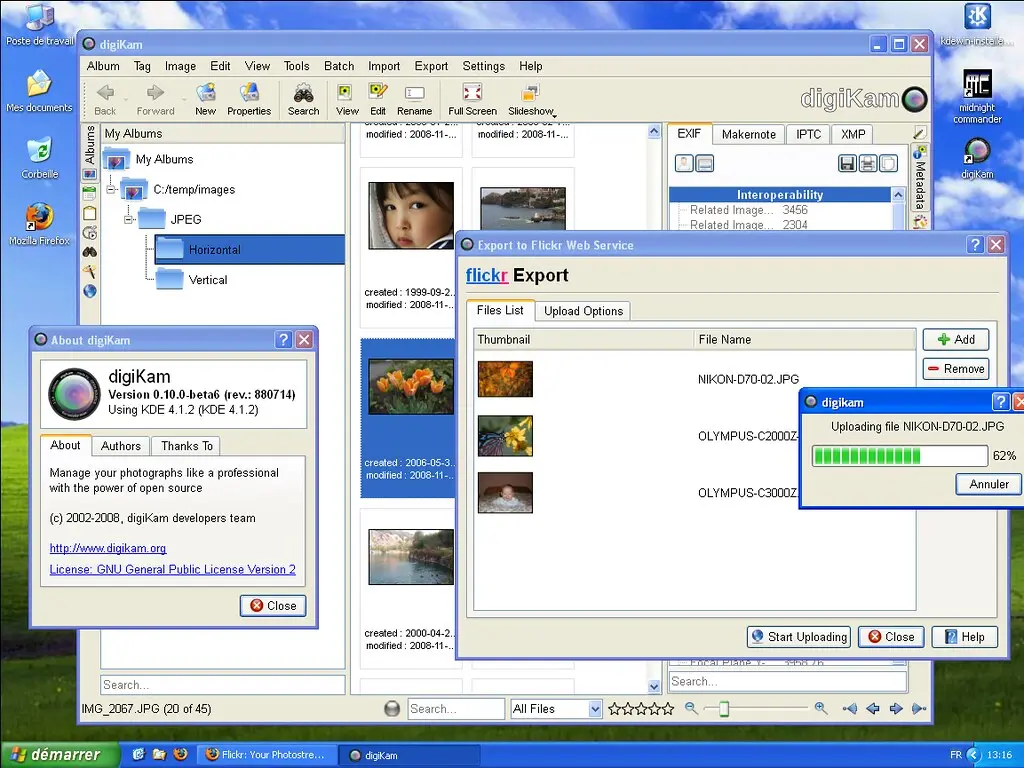Viewport: 1024px width, 768px height.
Task: Toggle the simple metadata view button
Action: [684, 163]
